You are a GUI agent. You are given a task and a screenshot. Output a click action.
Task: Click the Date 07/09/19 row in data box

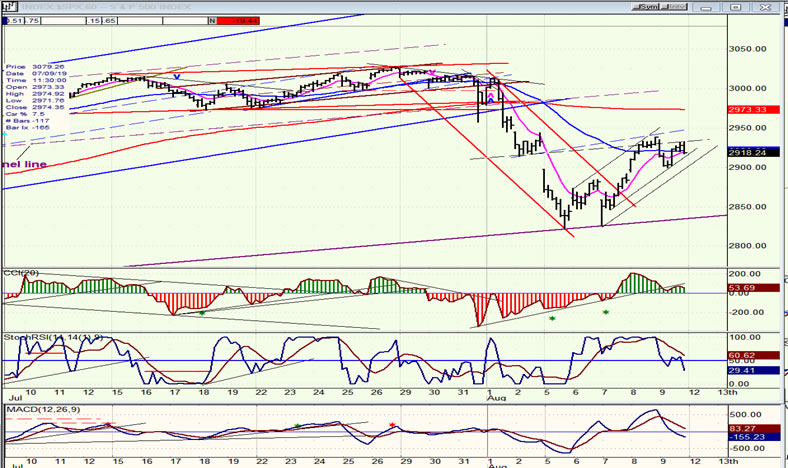pos(35,73)
